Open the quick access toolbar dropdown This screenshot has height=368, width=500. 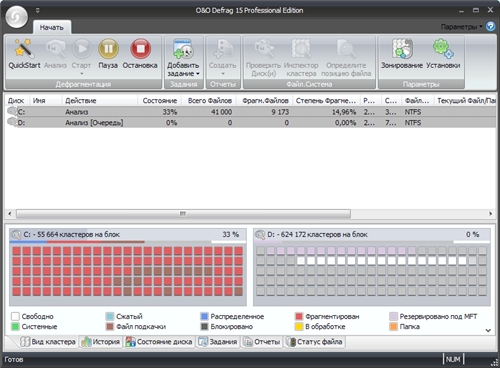tap(38, 10)
